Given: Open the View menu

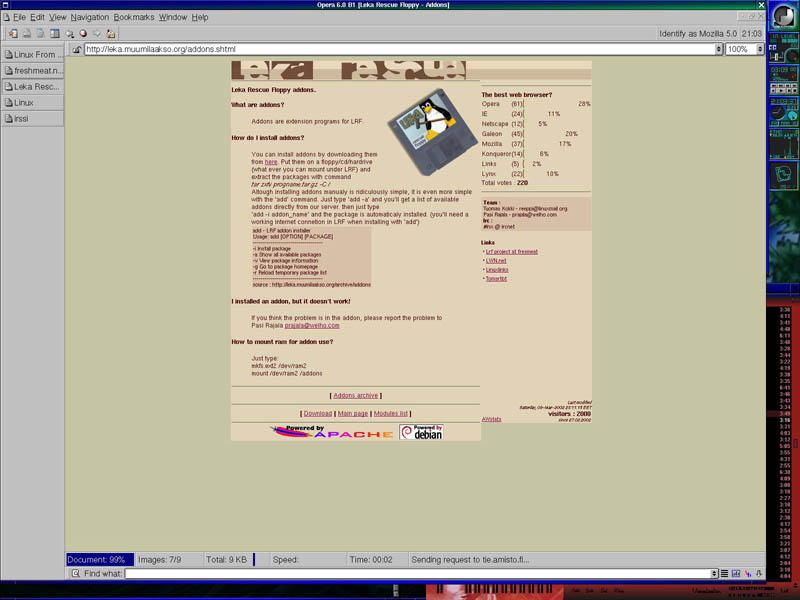Looking at the screenshot, I should (58, 17).
